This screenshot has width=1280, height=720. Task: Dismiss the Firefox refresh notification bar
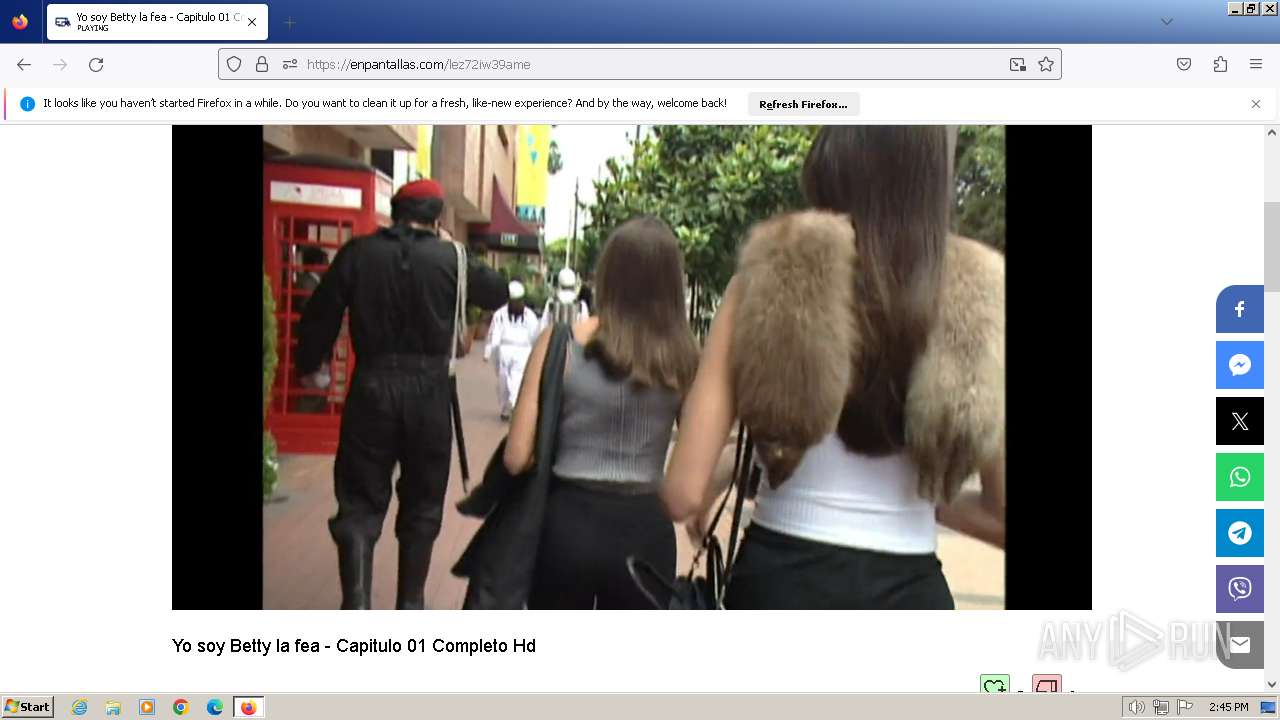pyautogui.click(x=1256, y=104)
